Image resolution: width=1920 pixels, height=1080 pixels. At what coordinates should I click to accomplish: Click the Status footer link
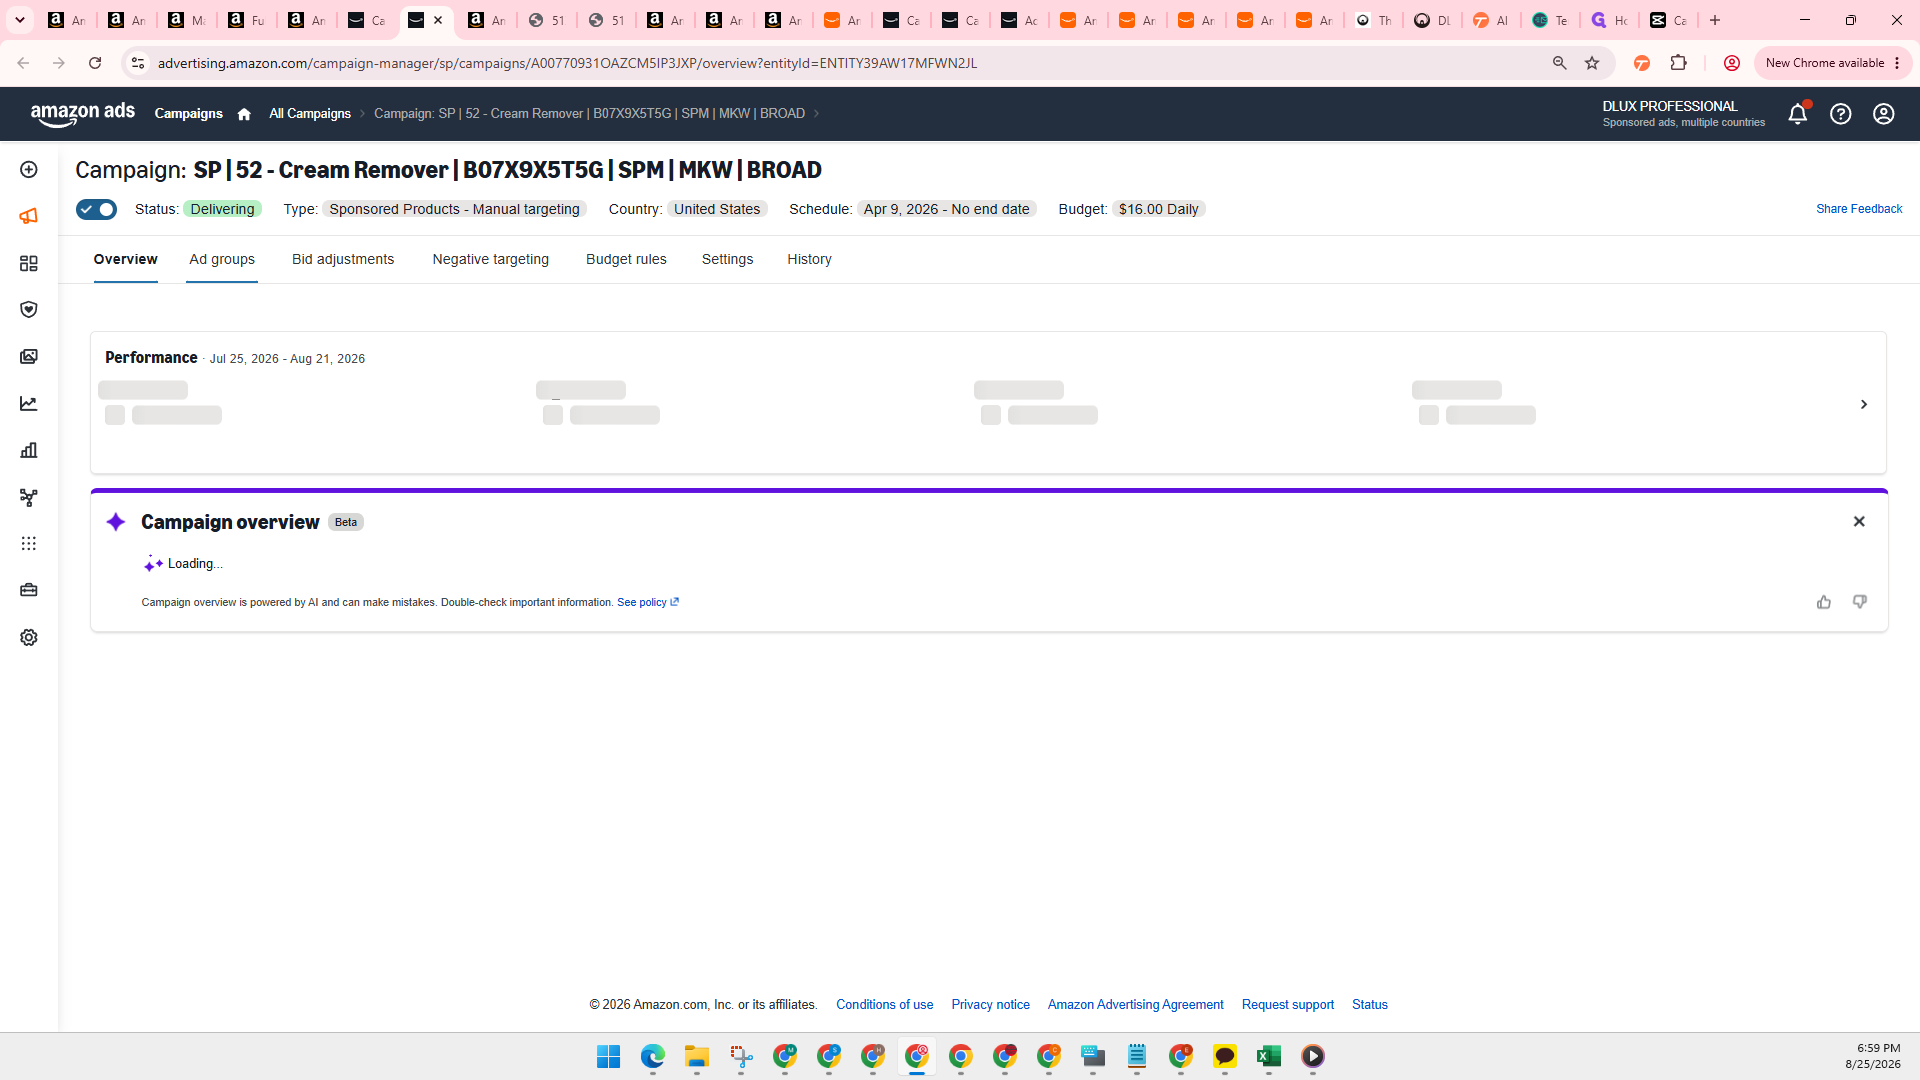[x=1370, y=1005]
